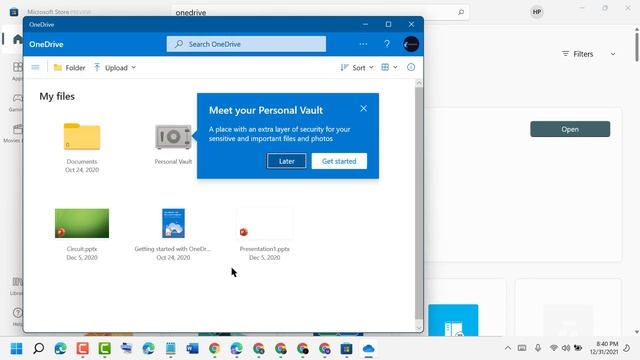The image size is (640, 360).
Task: Open taskbar Search magnifier
Action: [38, 349]
